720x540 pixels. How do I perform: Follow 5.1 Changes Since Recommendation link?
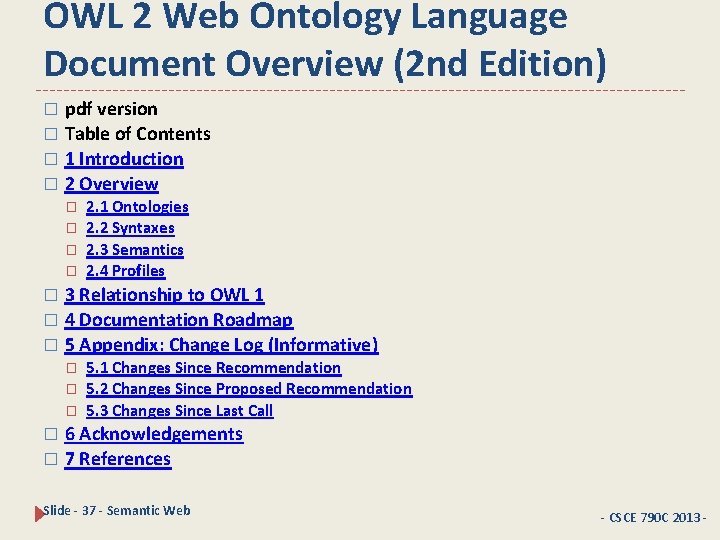click(x=214, y=368)
